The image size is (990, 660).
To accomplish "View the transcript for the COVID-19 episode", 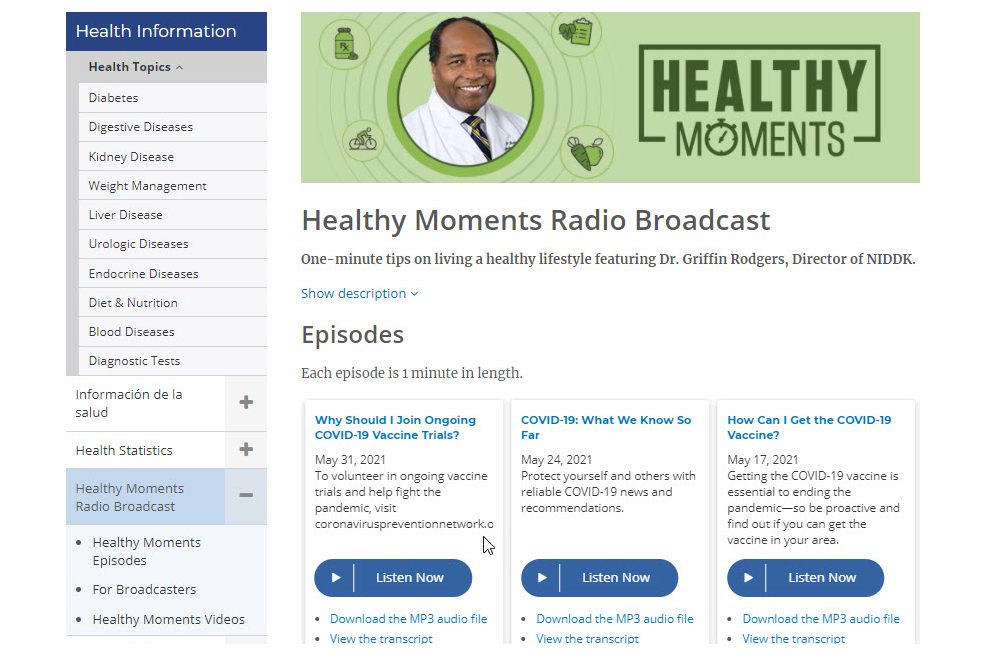I will [x=585, y=638].
